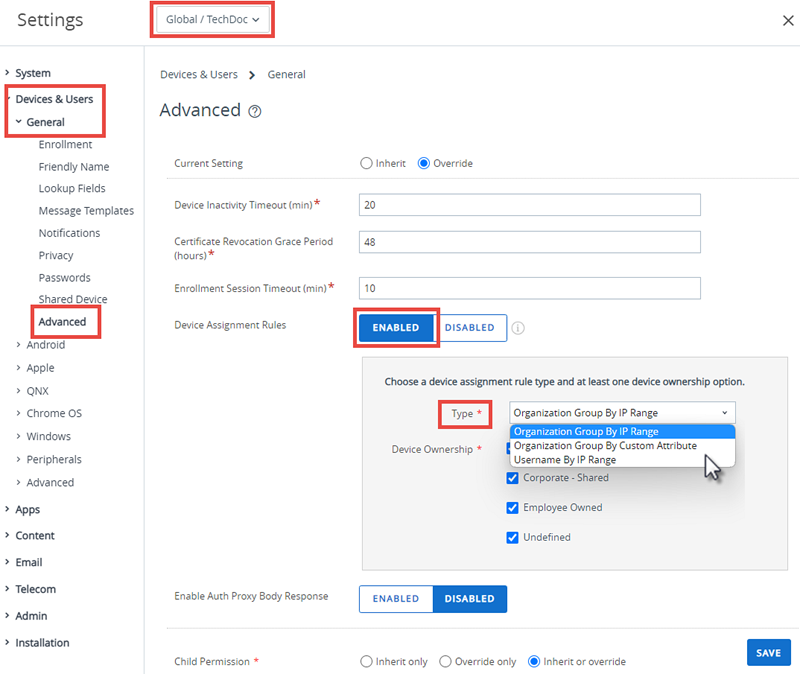Select the Inherit radio button
800x674 pixels.
[366, 163]
